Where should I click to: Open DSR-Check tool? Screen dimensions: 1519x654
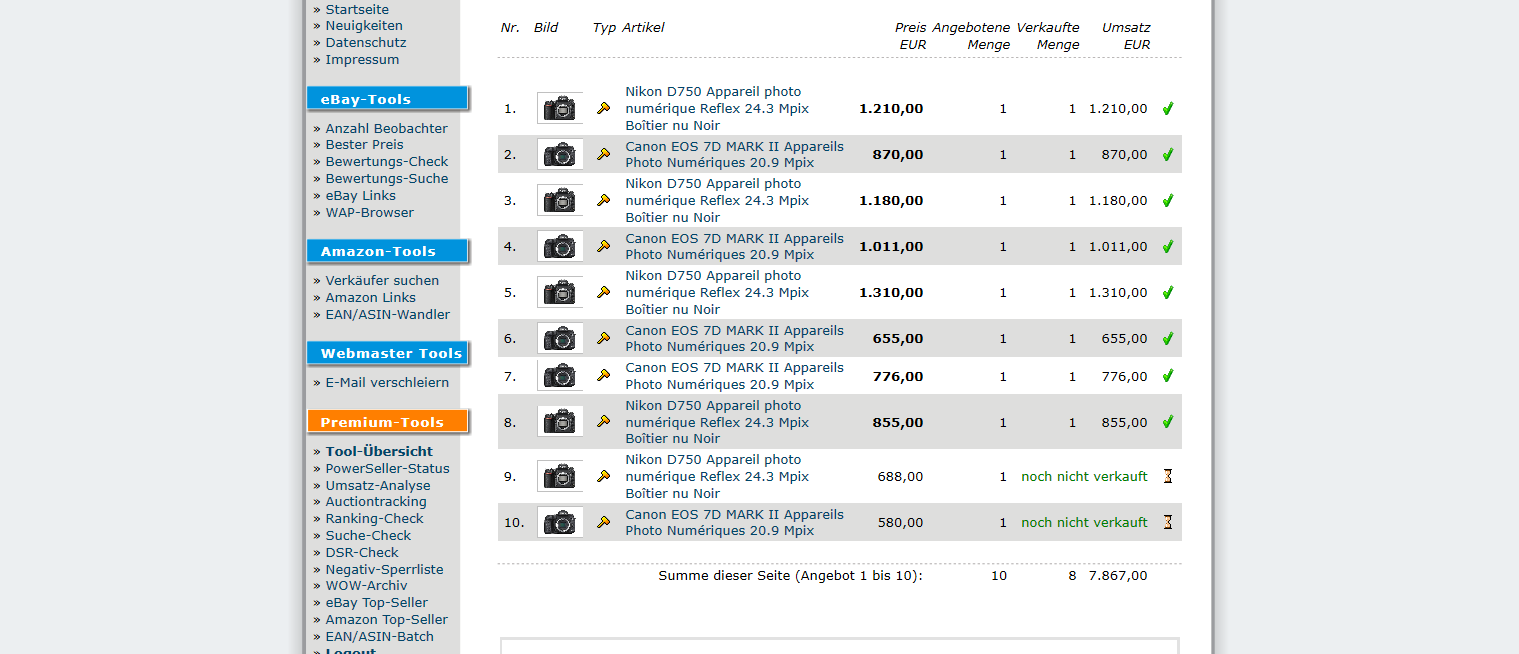361,552
